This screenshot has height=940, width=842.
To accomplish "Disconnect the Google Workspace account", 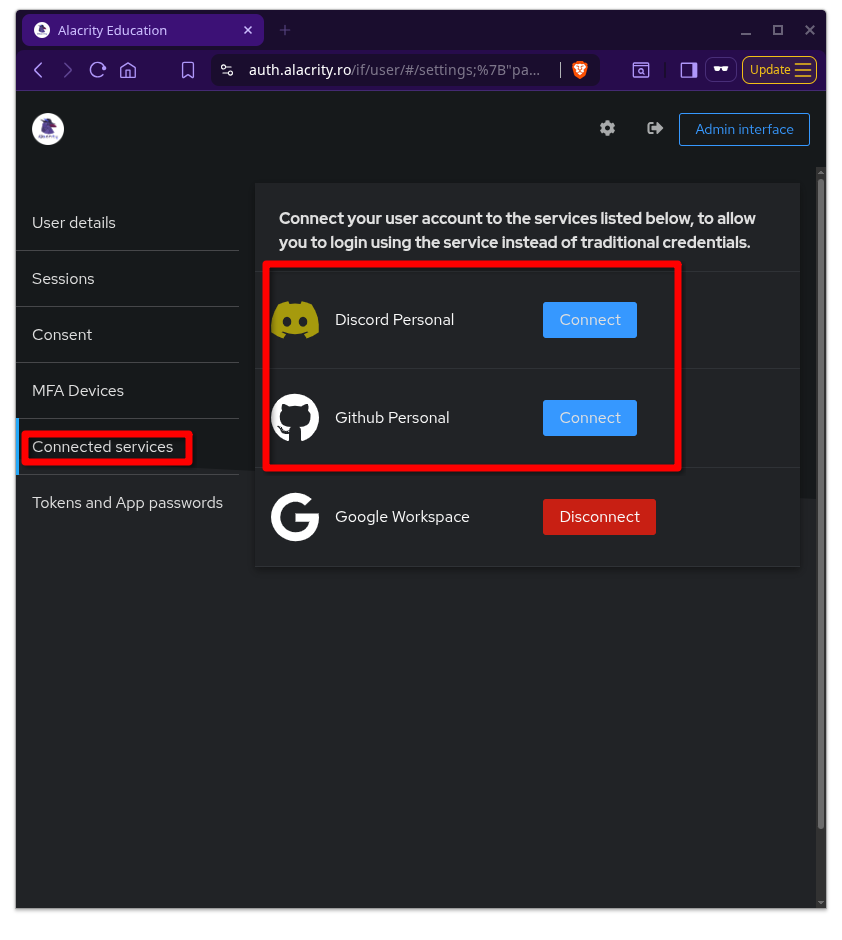I will tap(599, 517).
